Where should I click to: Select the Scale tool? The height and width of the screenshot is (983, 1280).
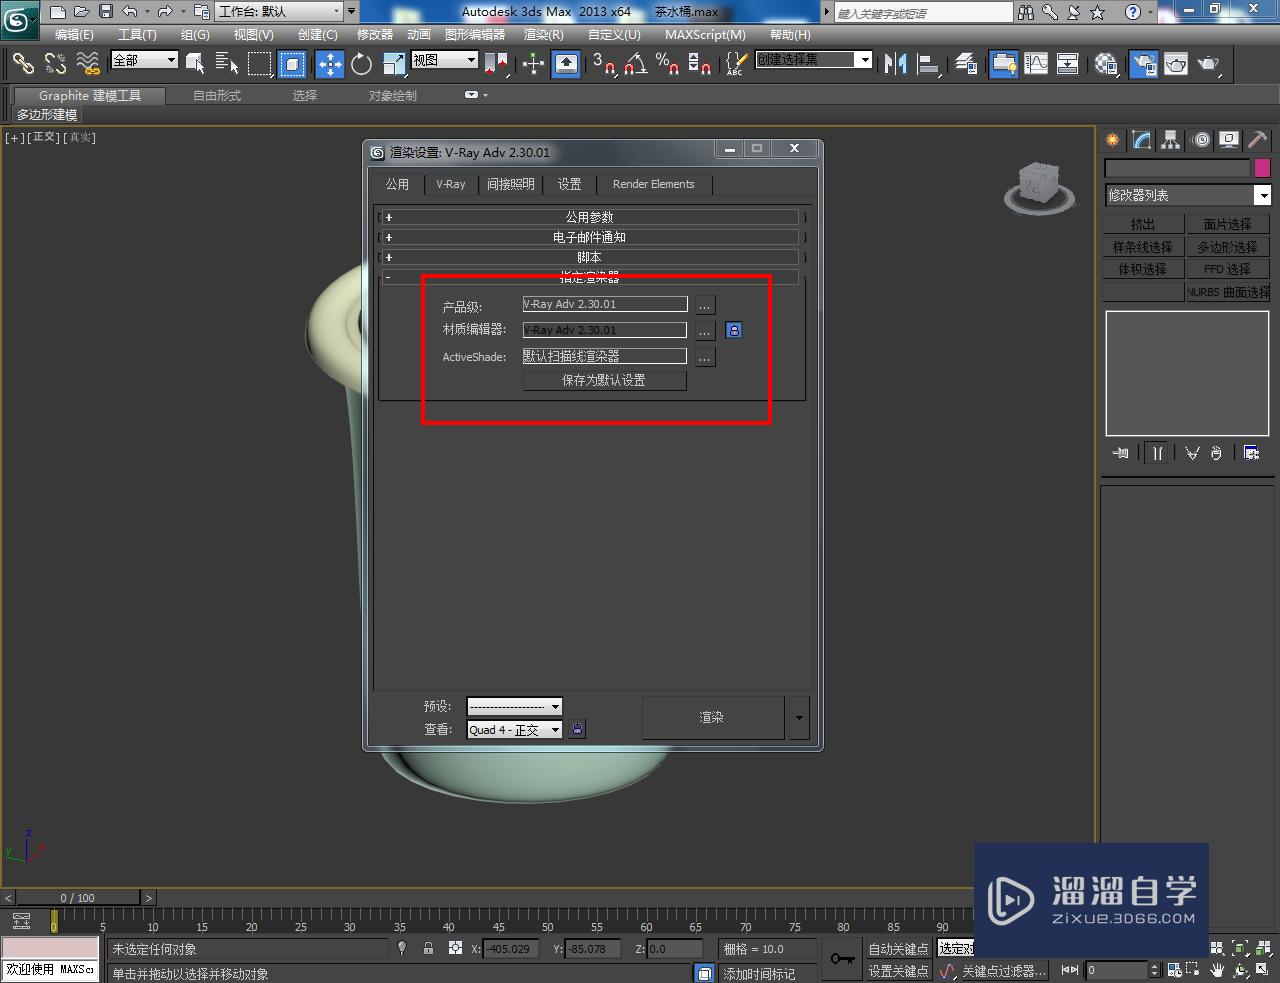pos(394,64)
